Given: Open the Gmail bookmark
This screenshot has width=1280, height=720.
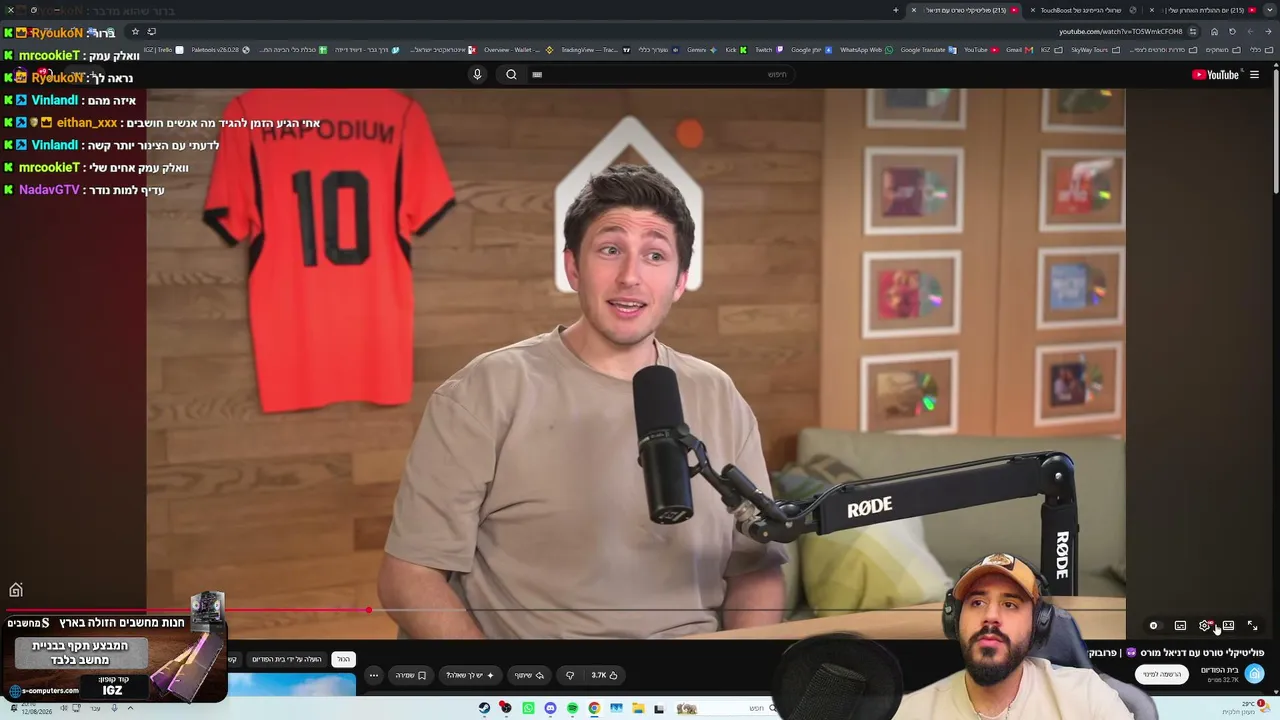Looking at the screenshot, I should (x=1019, y=49).
